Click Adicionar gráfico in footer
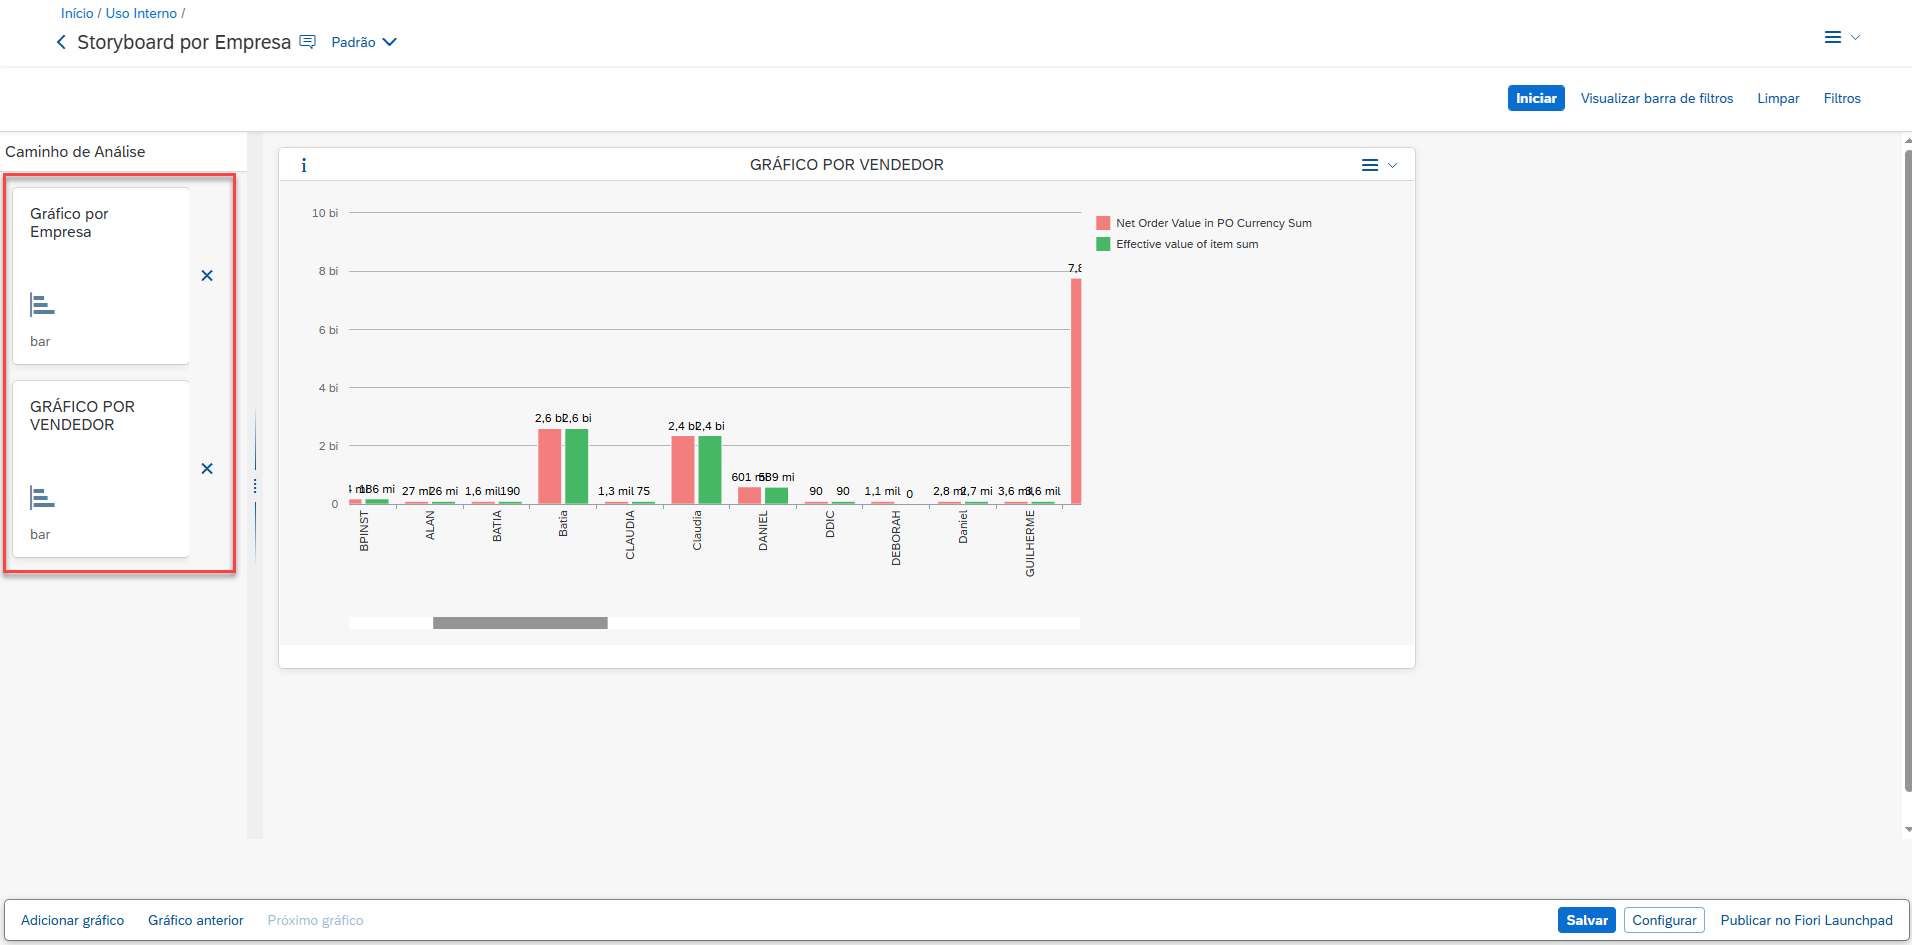The width and height of the screenshot is (1912, 945). tap(73, 920)
